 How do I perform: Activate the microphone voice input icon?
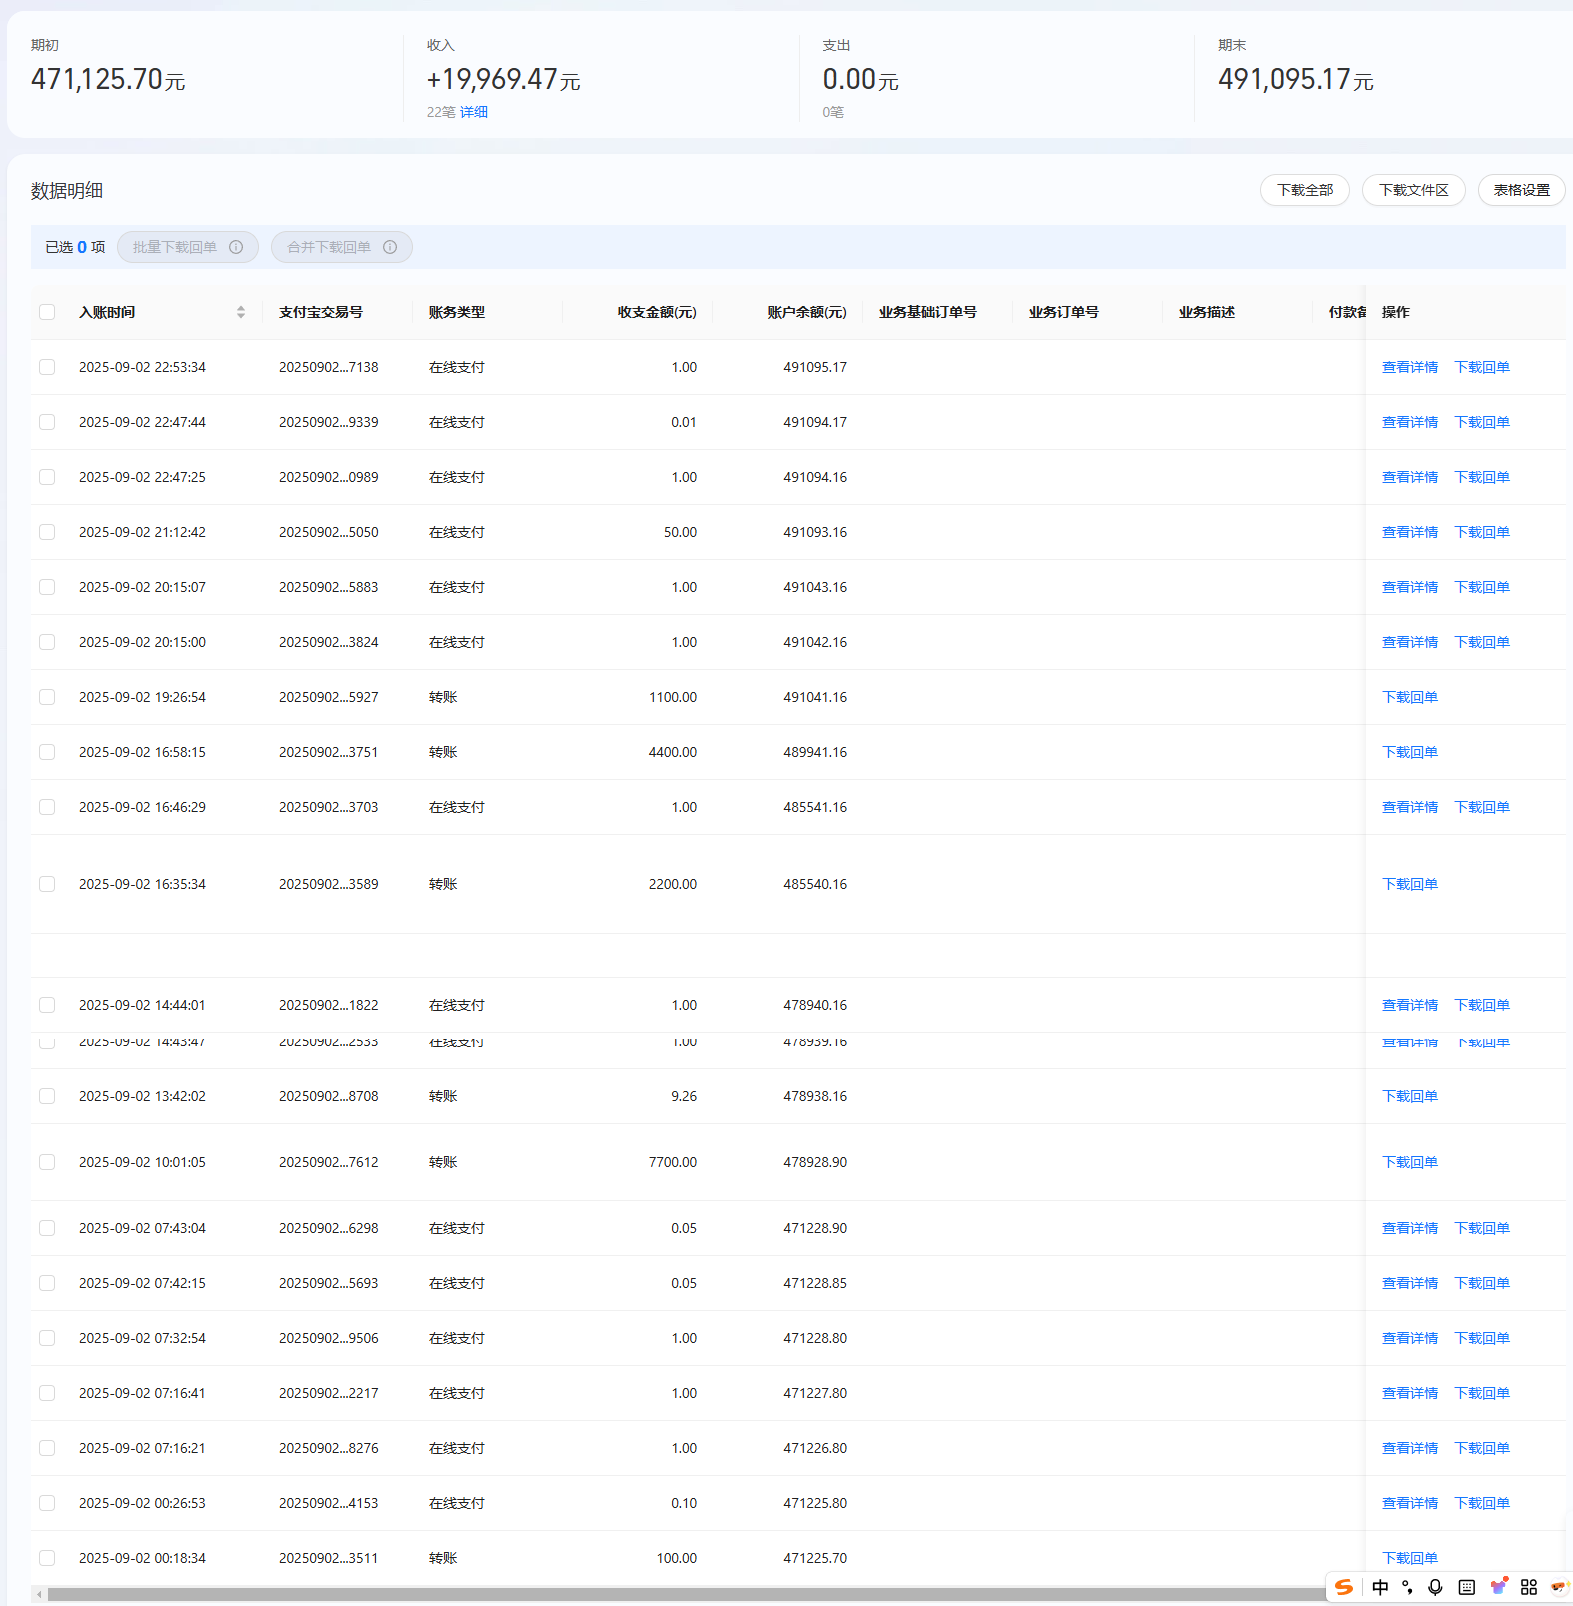pos(1436,1587)
